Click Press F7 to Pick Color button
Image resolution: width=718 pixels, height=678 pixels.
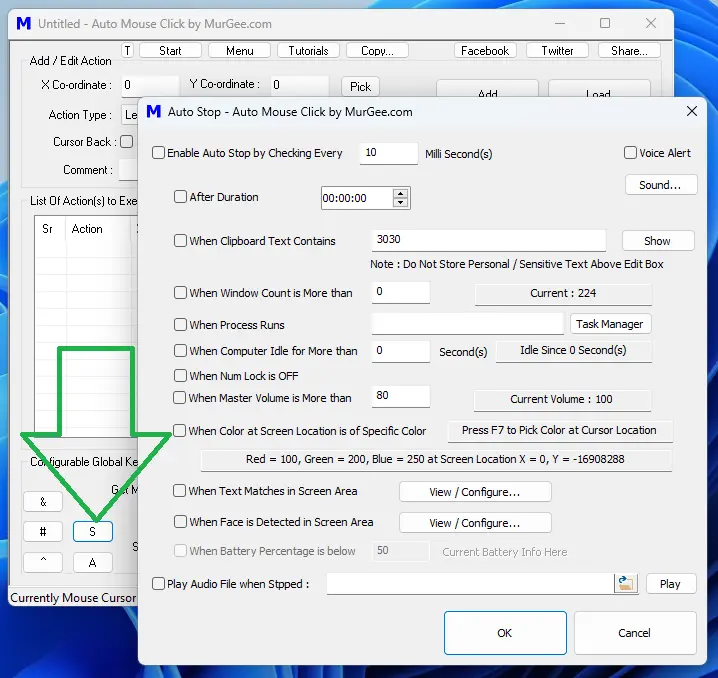[x=560, y=431]
